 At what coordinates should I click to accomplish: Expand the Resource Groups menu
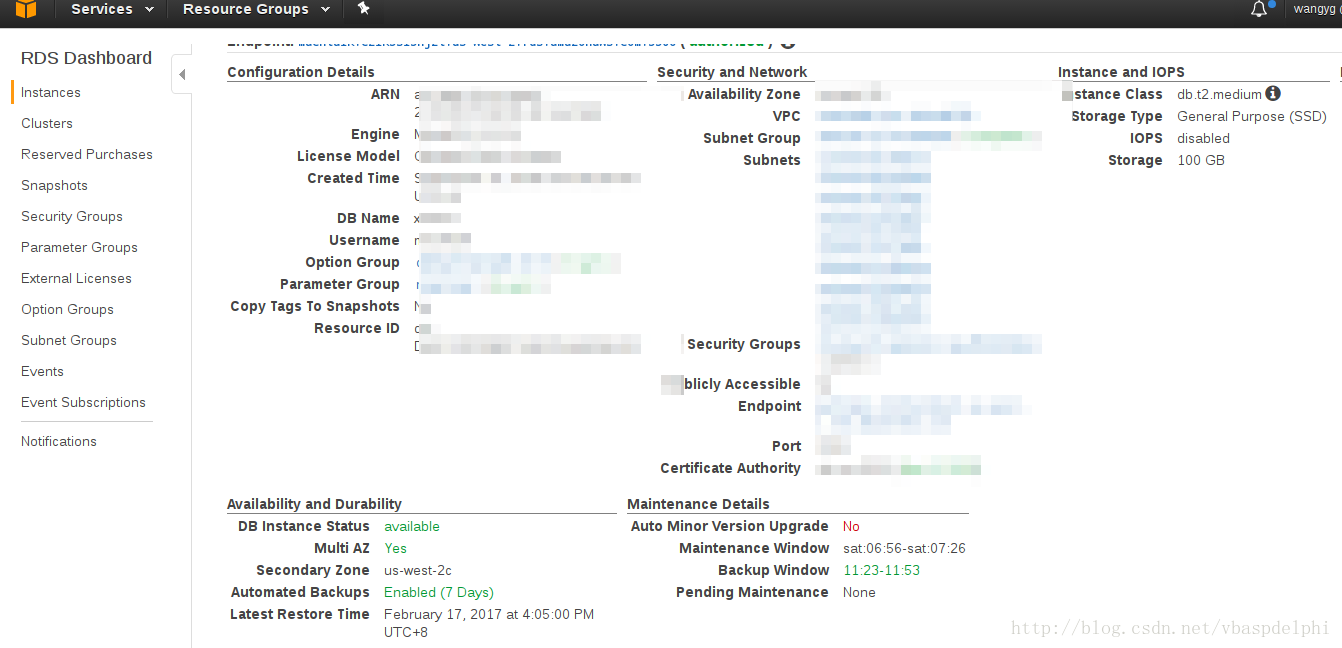[256, 10]
